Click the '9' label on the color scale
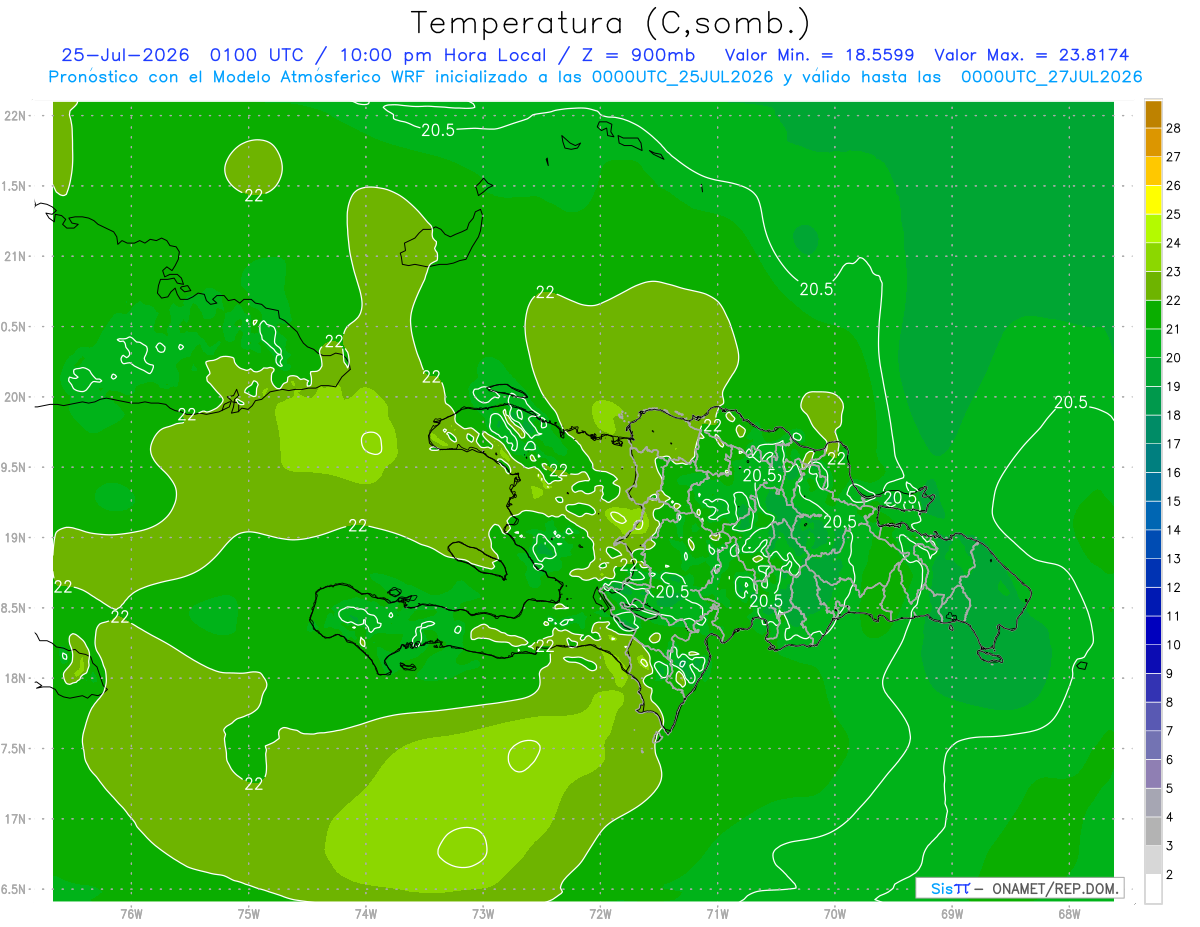The height and width of the screenshot is (927, 1200). tap(1171, 674)
